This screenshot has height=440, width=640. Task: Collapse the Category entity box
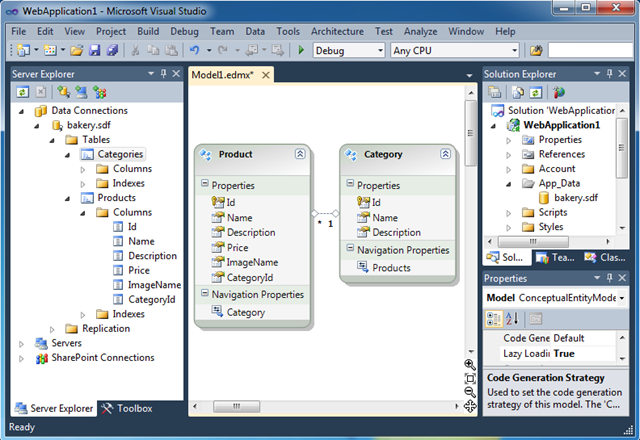click(445, 154)
